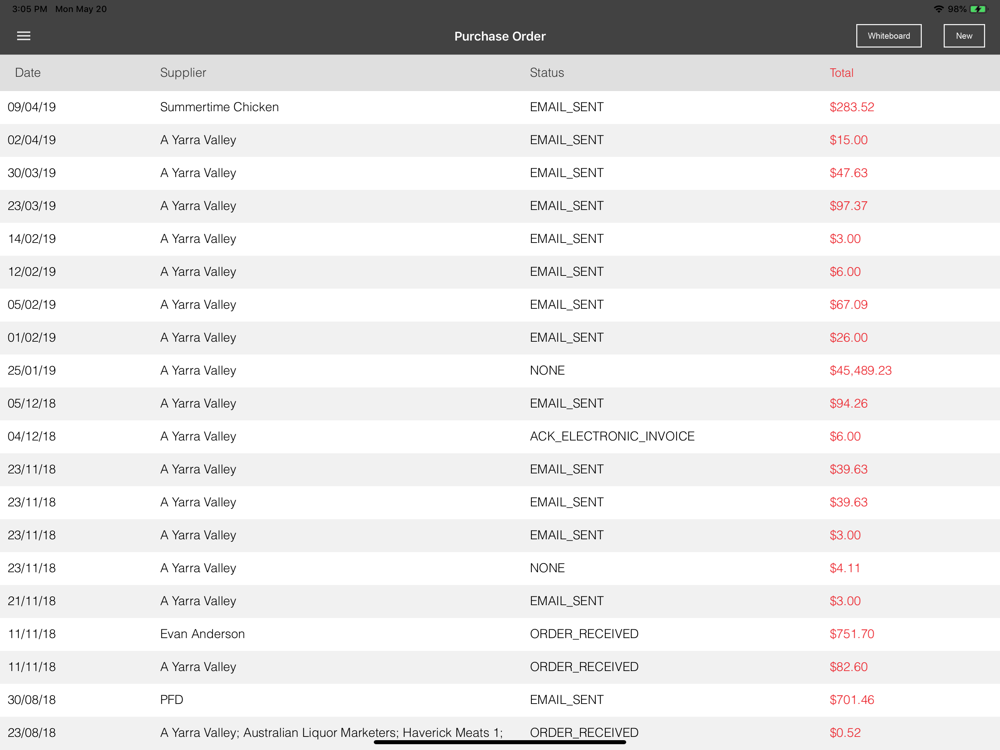Image resolution: width=1000 pixels, height=750 pixels.
Task: Check the Wi-Fi status icon
Action: click(938, 9)
